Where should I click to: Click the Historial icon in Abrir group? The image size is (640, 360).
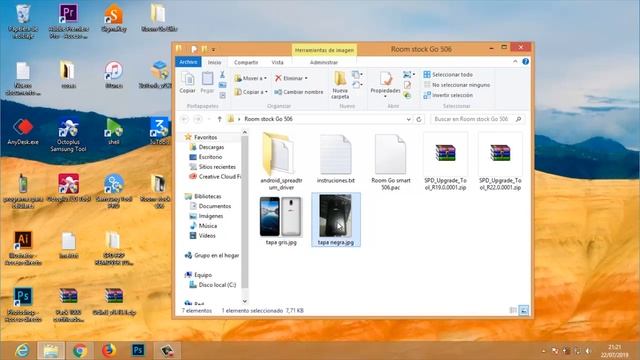(x=407, y=96)
